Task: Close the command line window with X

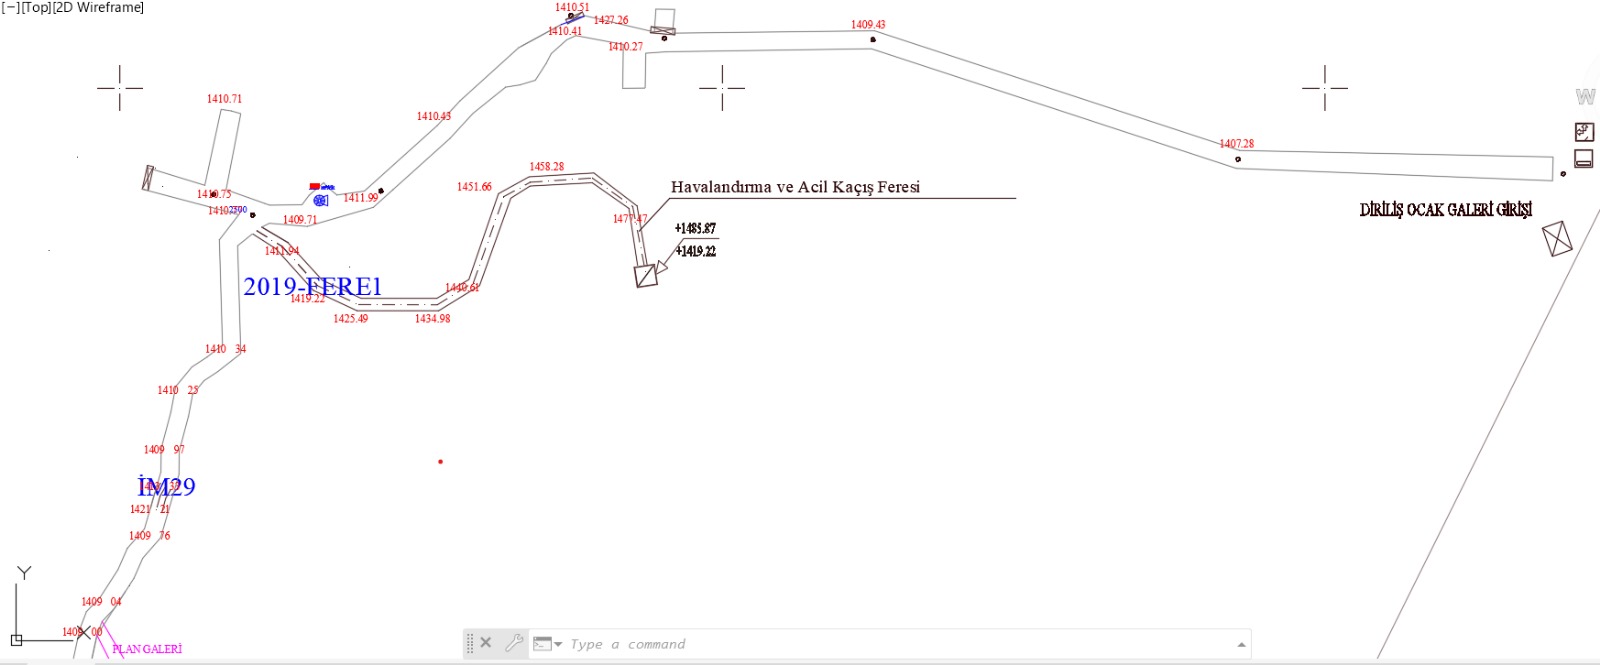Action: coord(486,643)
